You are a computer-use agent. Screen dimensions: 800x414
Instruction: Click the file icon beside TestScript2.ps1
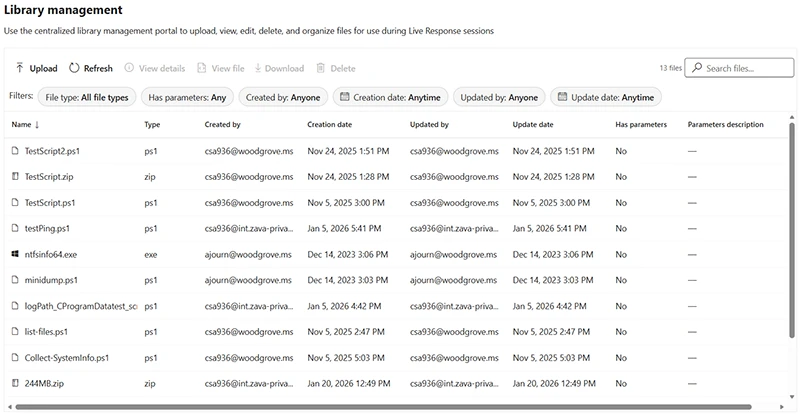click(15, 150)
